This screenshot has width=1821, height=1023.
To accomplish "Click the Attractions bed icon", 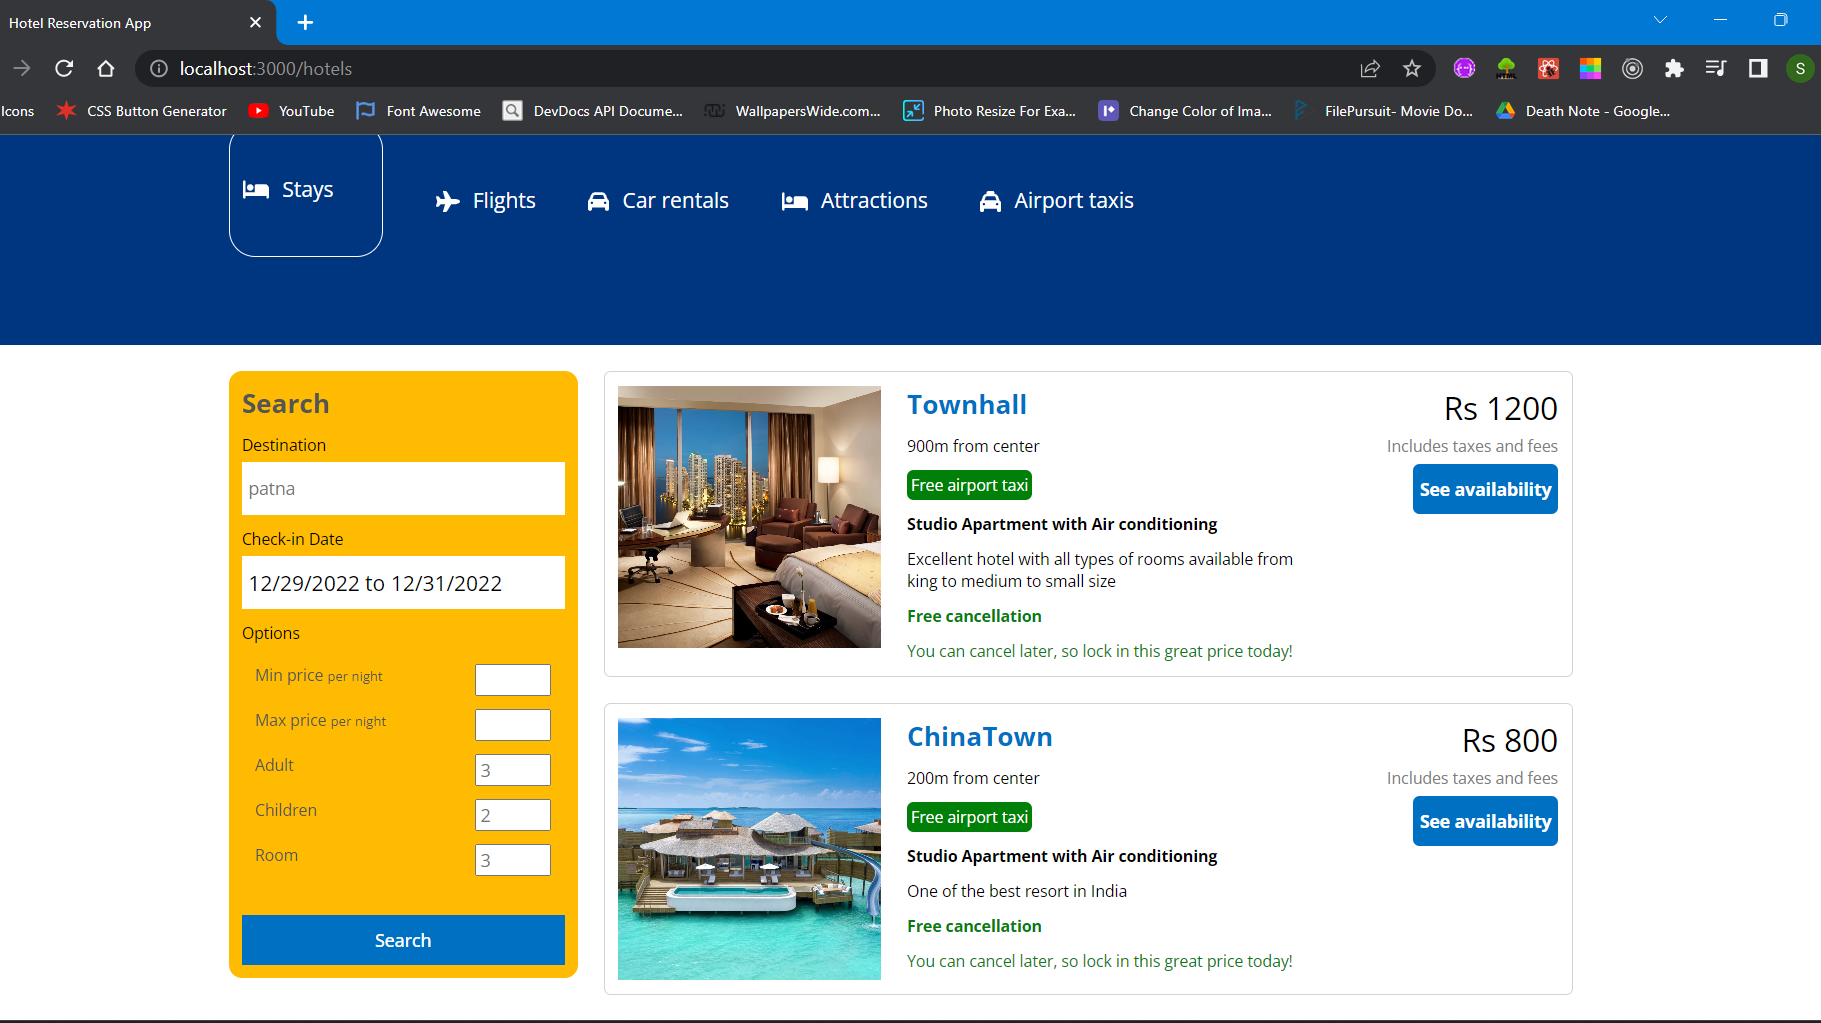I will click(x=795, y=201).
